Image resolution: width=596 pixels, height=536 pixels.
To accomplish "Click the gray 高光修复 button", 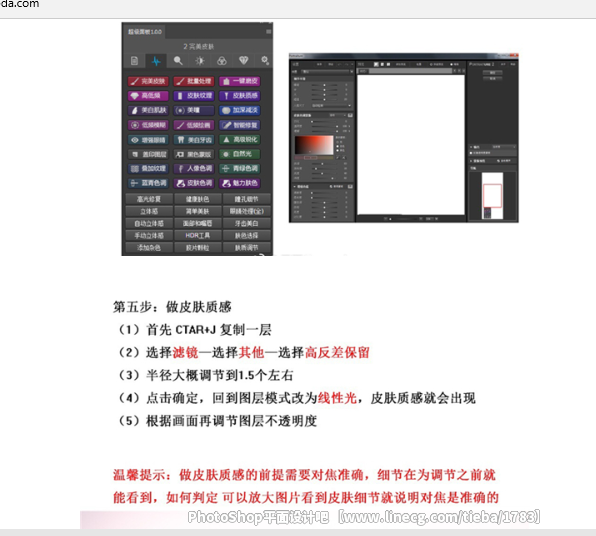I will [x=149, y=199].
